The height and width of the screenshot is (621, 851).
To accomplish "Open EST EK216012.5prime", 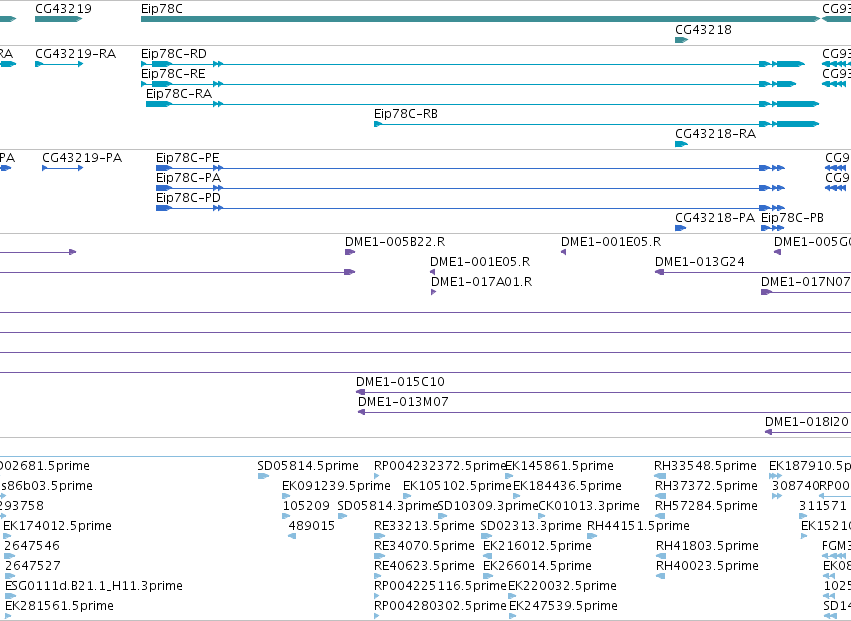I will tap(487, 556).
